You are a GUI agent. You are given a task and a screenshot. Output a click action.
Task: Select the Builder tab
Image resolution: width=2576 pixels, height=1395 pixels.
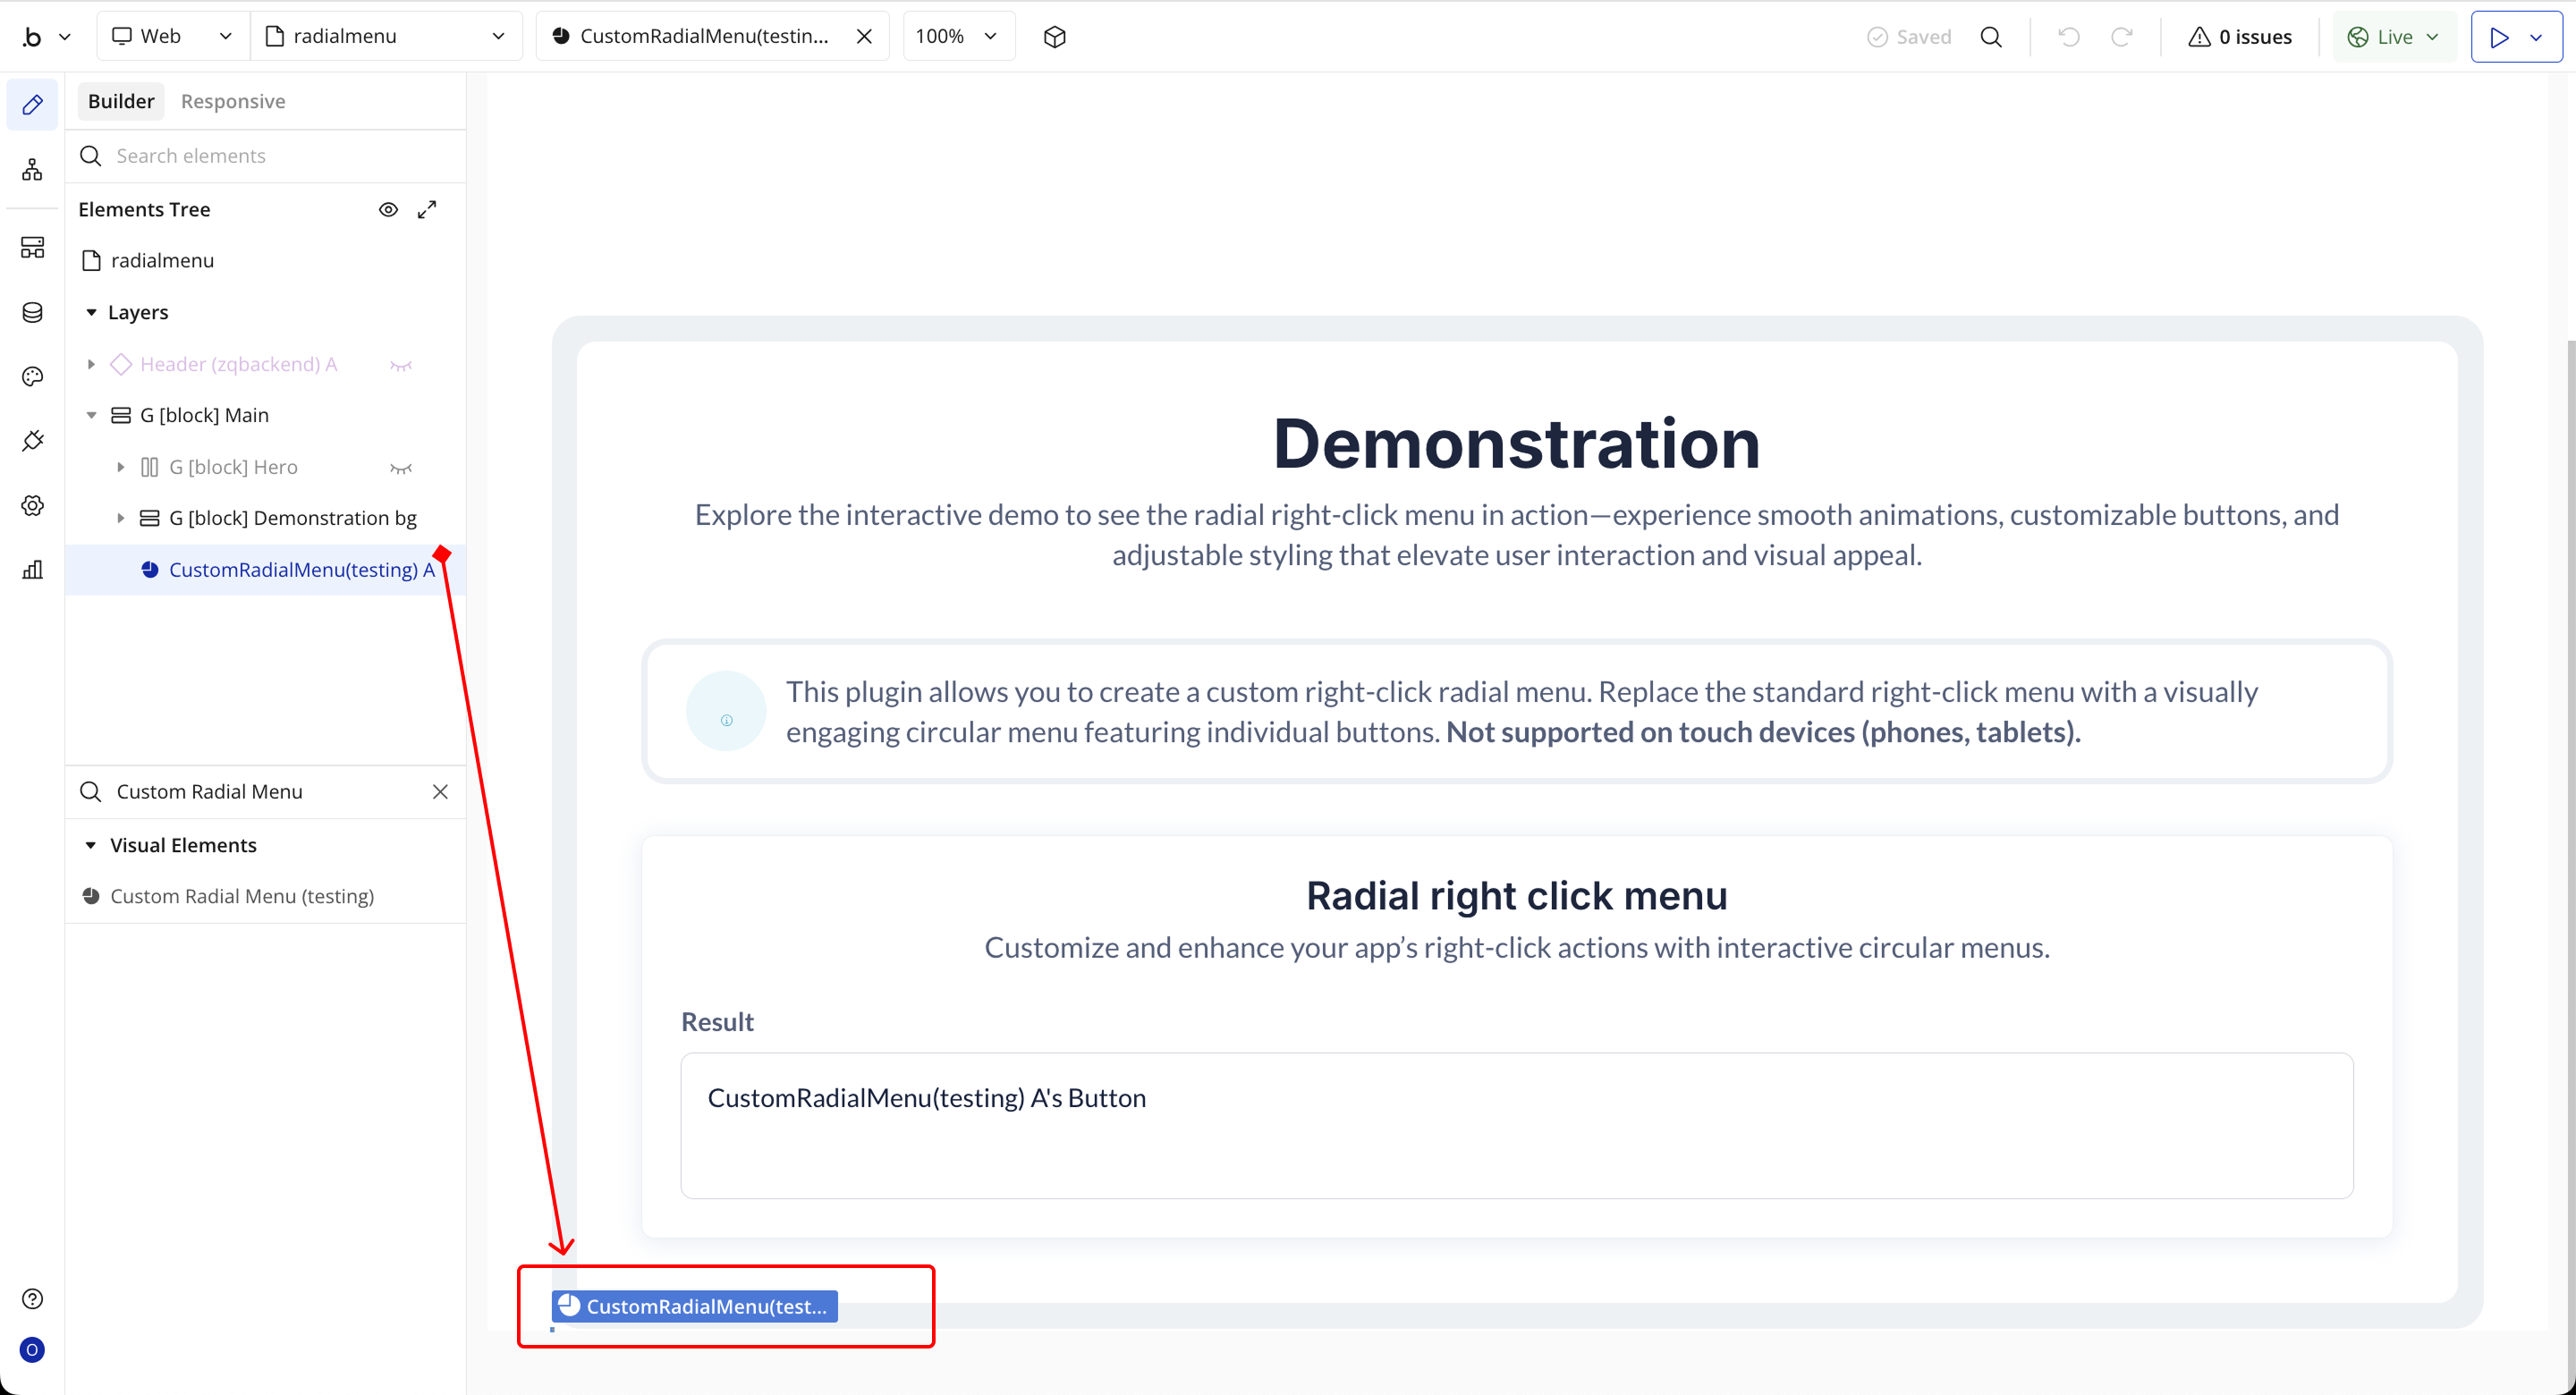coord(120,101)
